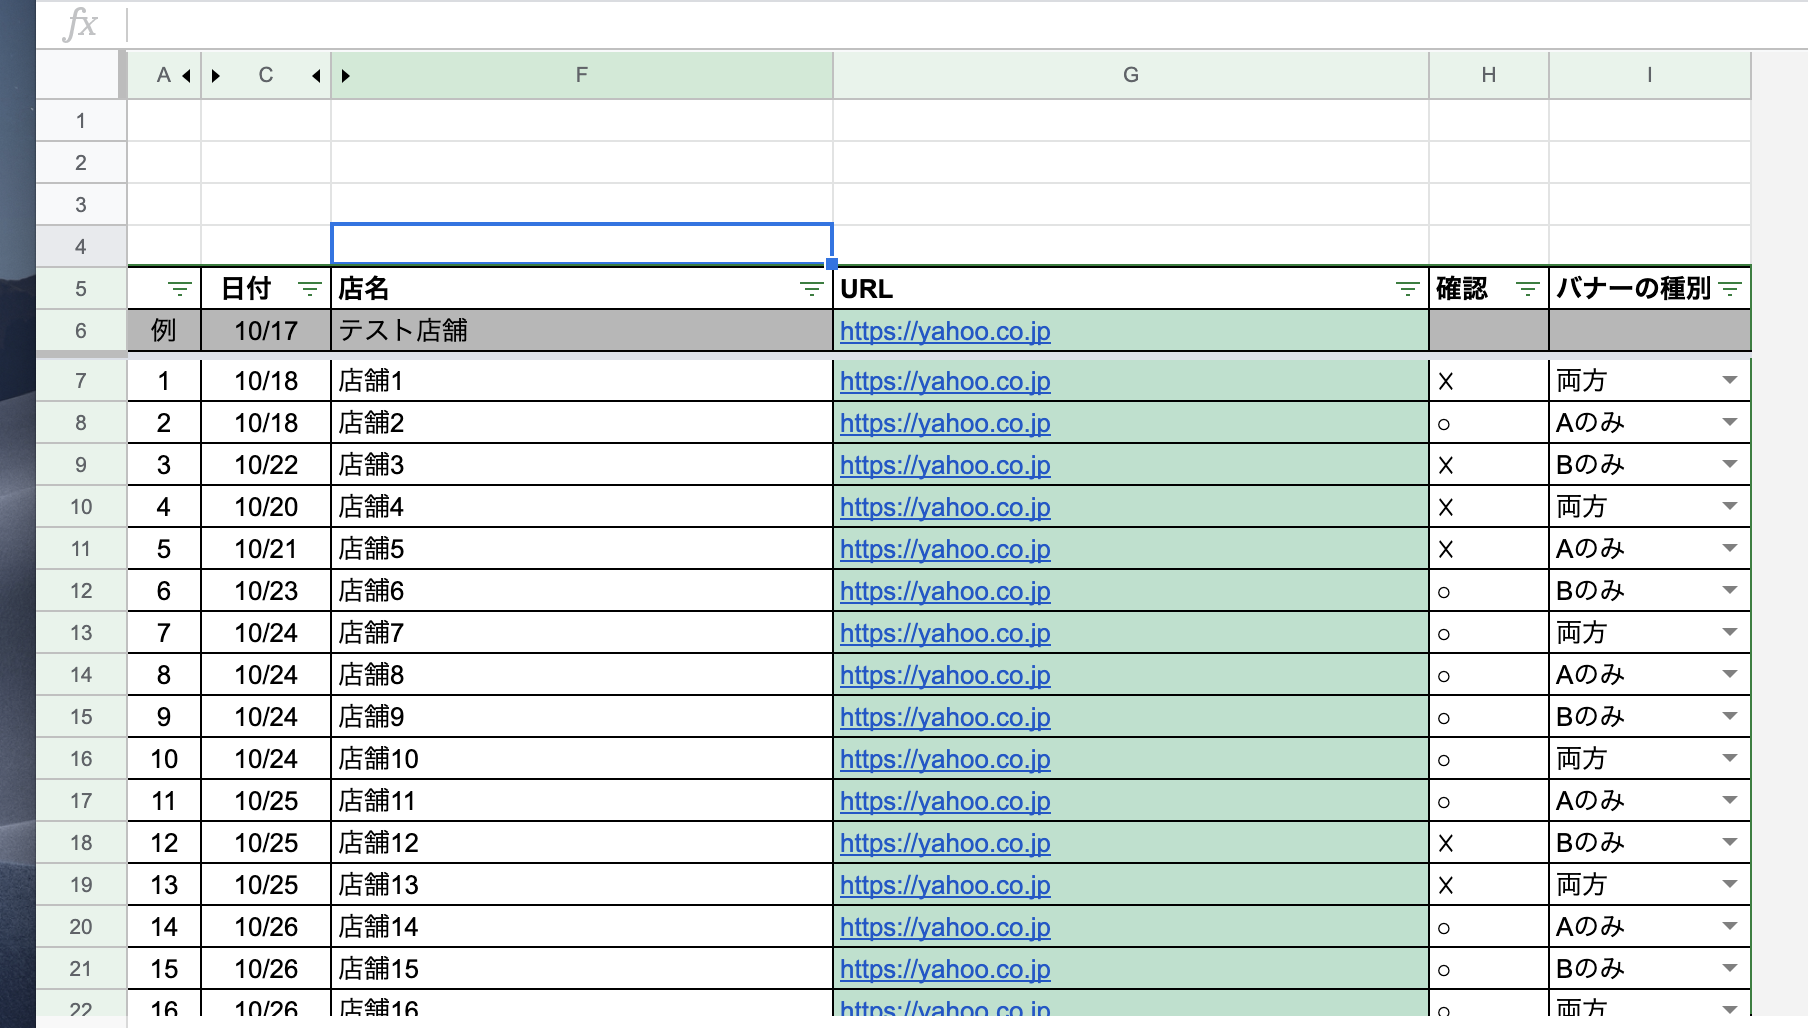Open the filter menu on the 確認 column

1526,289
